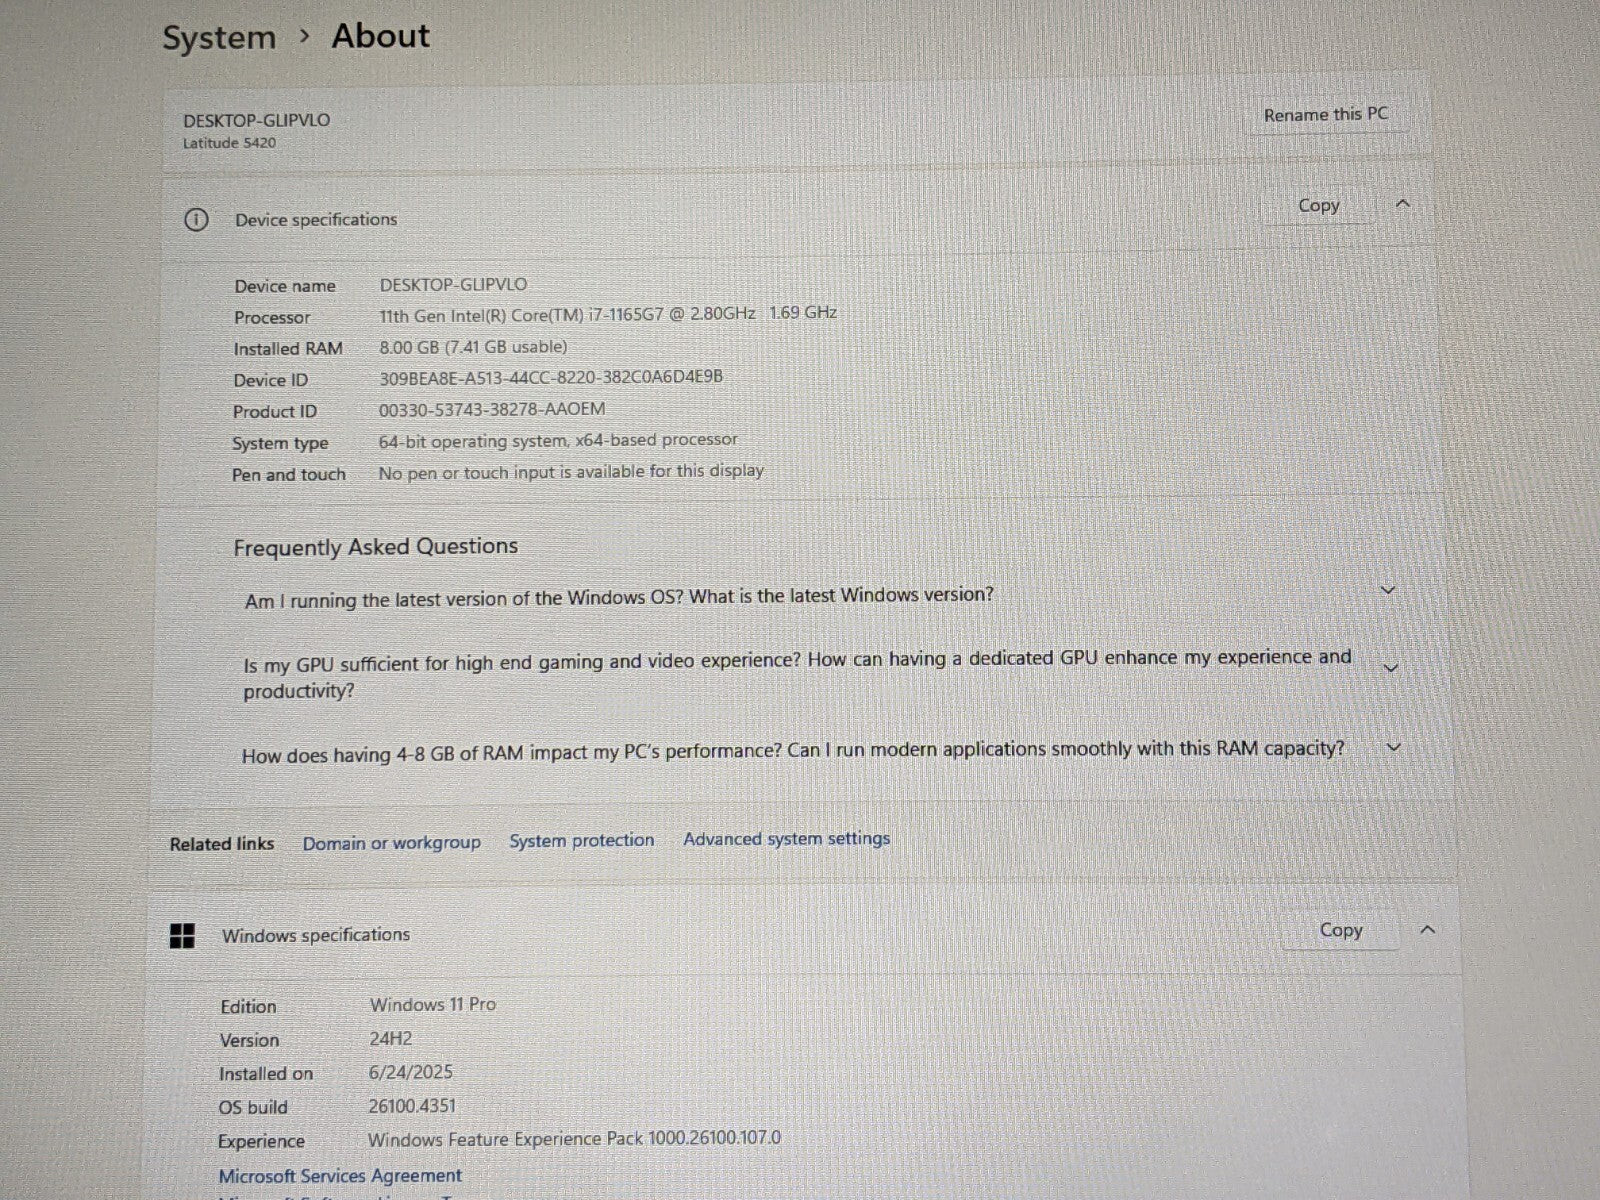Click the Windows logo icon

tap(182, 936)
